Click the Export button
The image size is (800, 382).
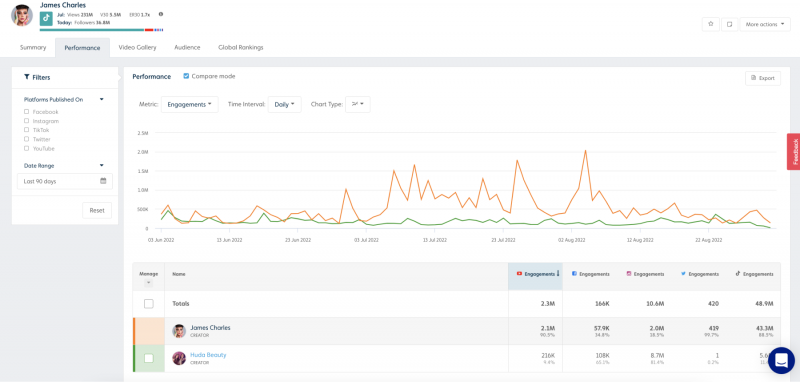pyautogui.click(x=763, y=78)
